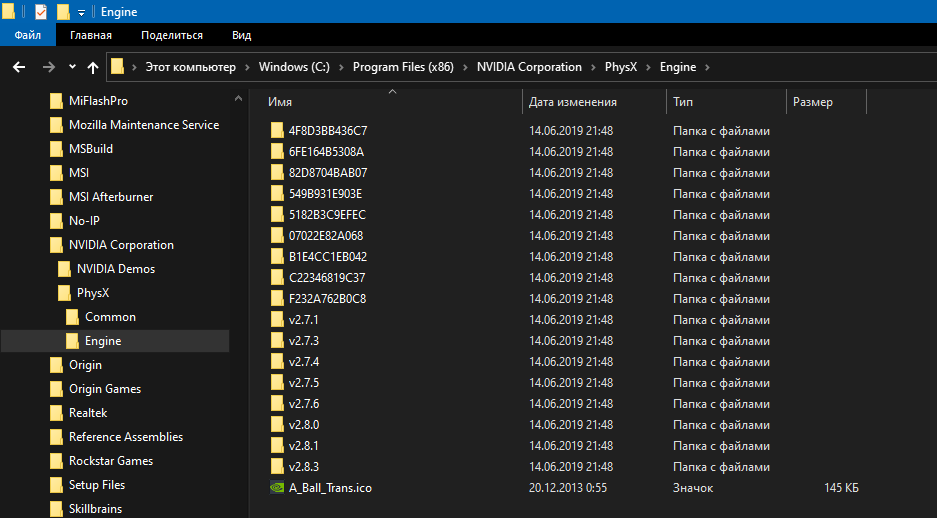This screenshot has height=518, width=937.
Task: Select the file name A_Ball_Trans.ico
Action: tap(330, 488)
